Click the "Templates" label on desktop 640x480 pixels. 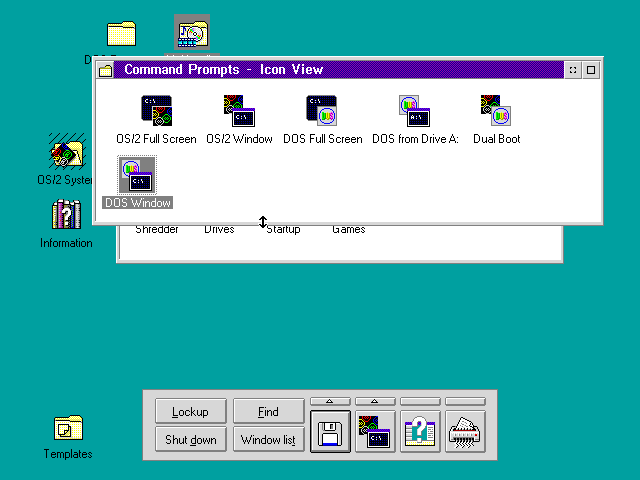(x=68, y=454)
